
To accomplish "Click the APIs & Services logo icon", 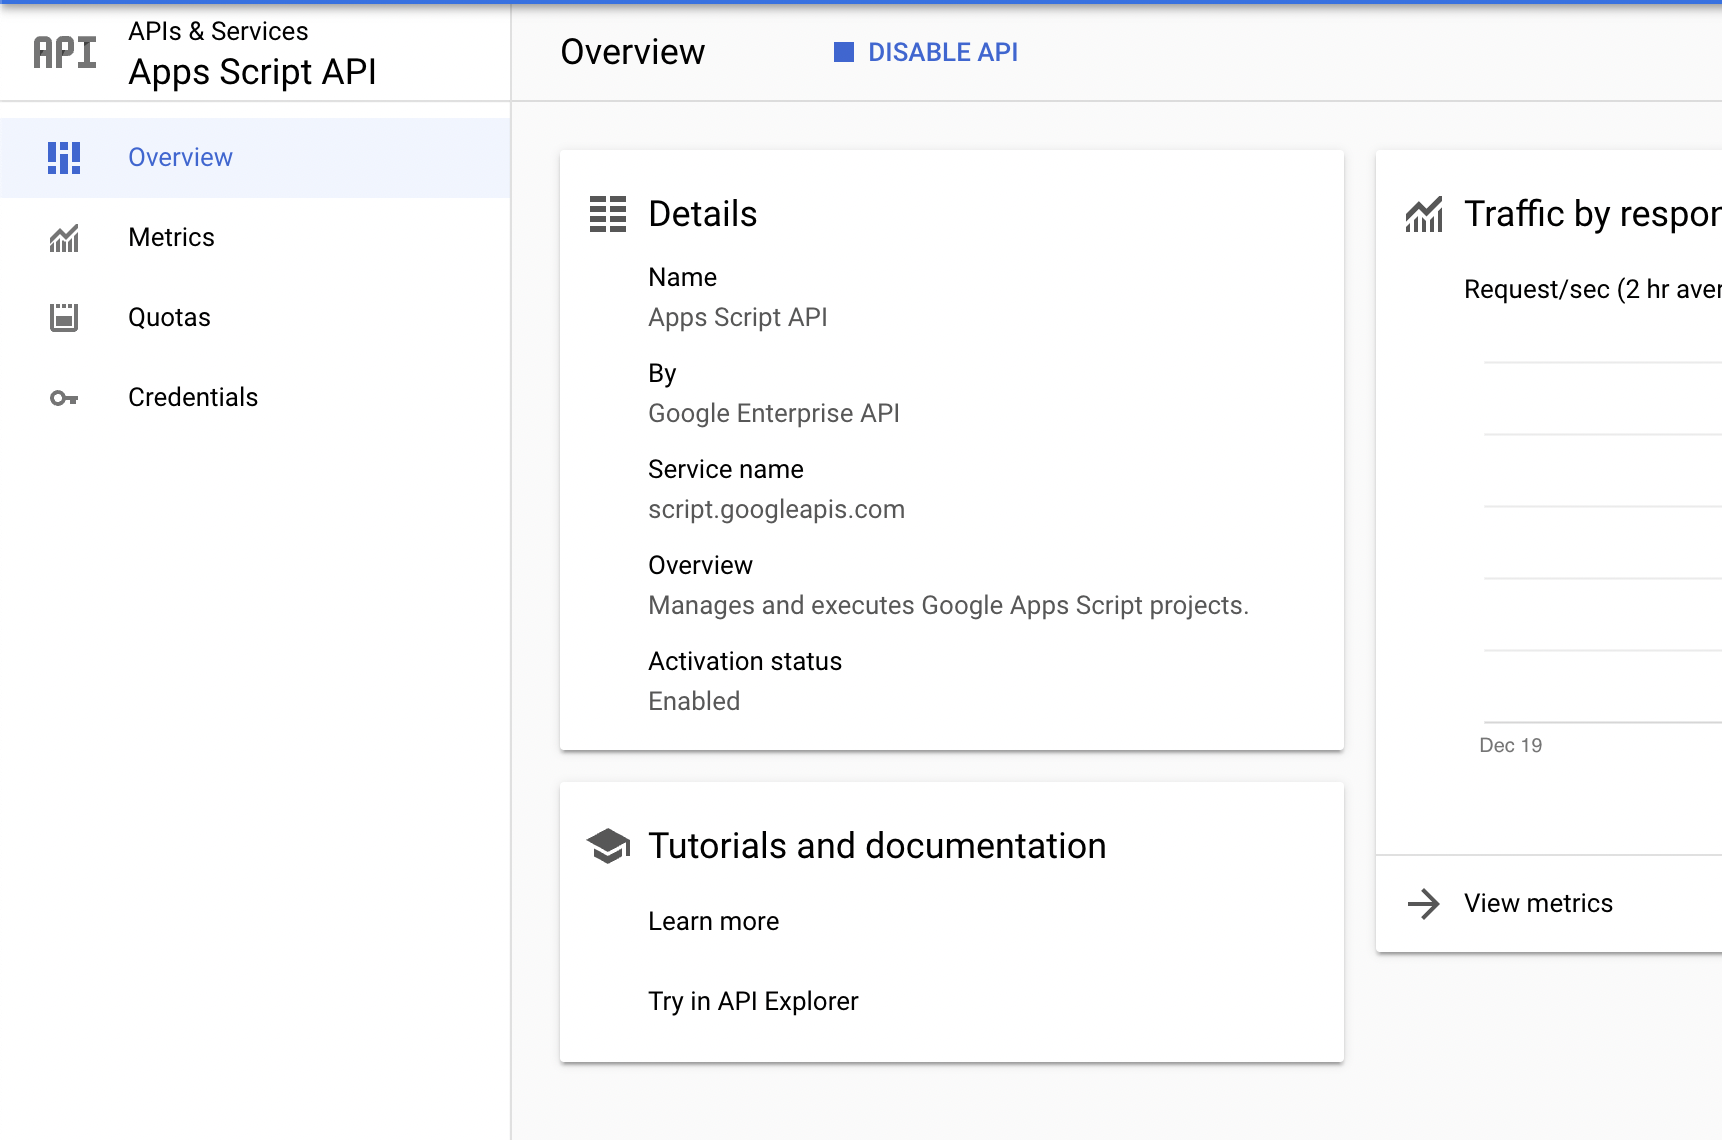I will pos(62,51).
